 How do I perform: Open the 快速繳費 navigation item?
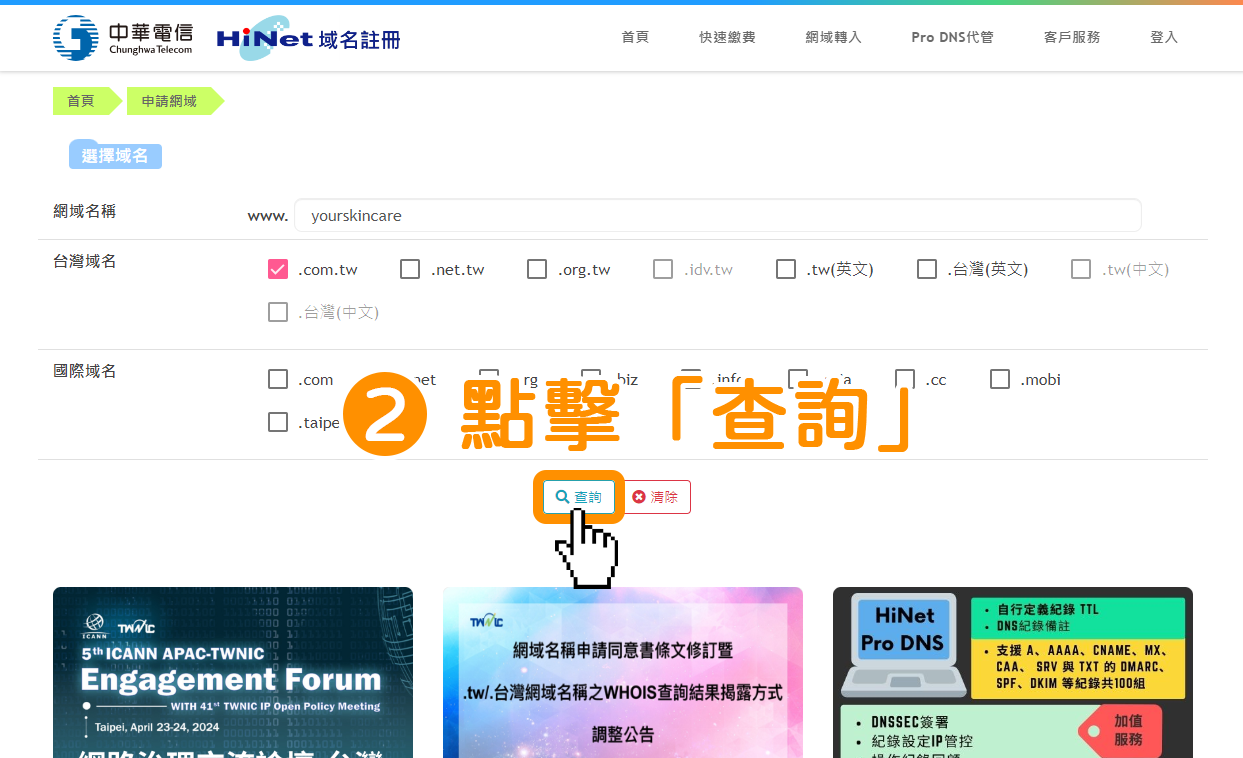click(727, 37)
